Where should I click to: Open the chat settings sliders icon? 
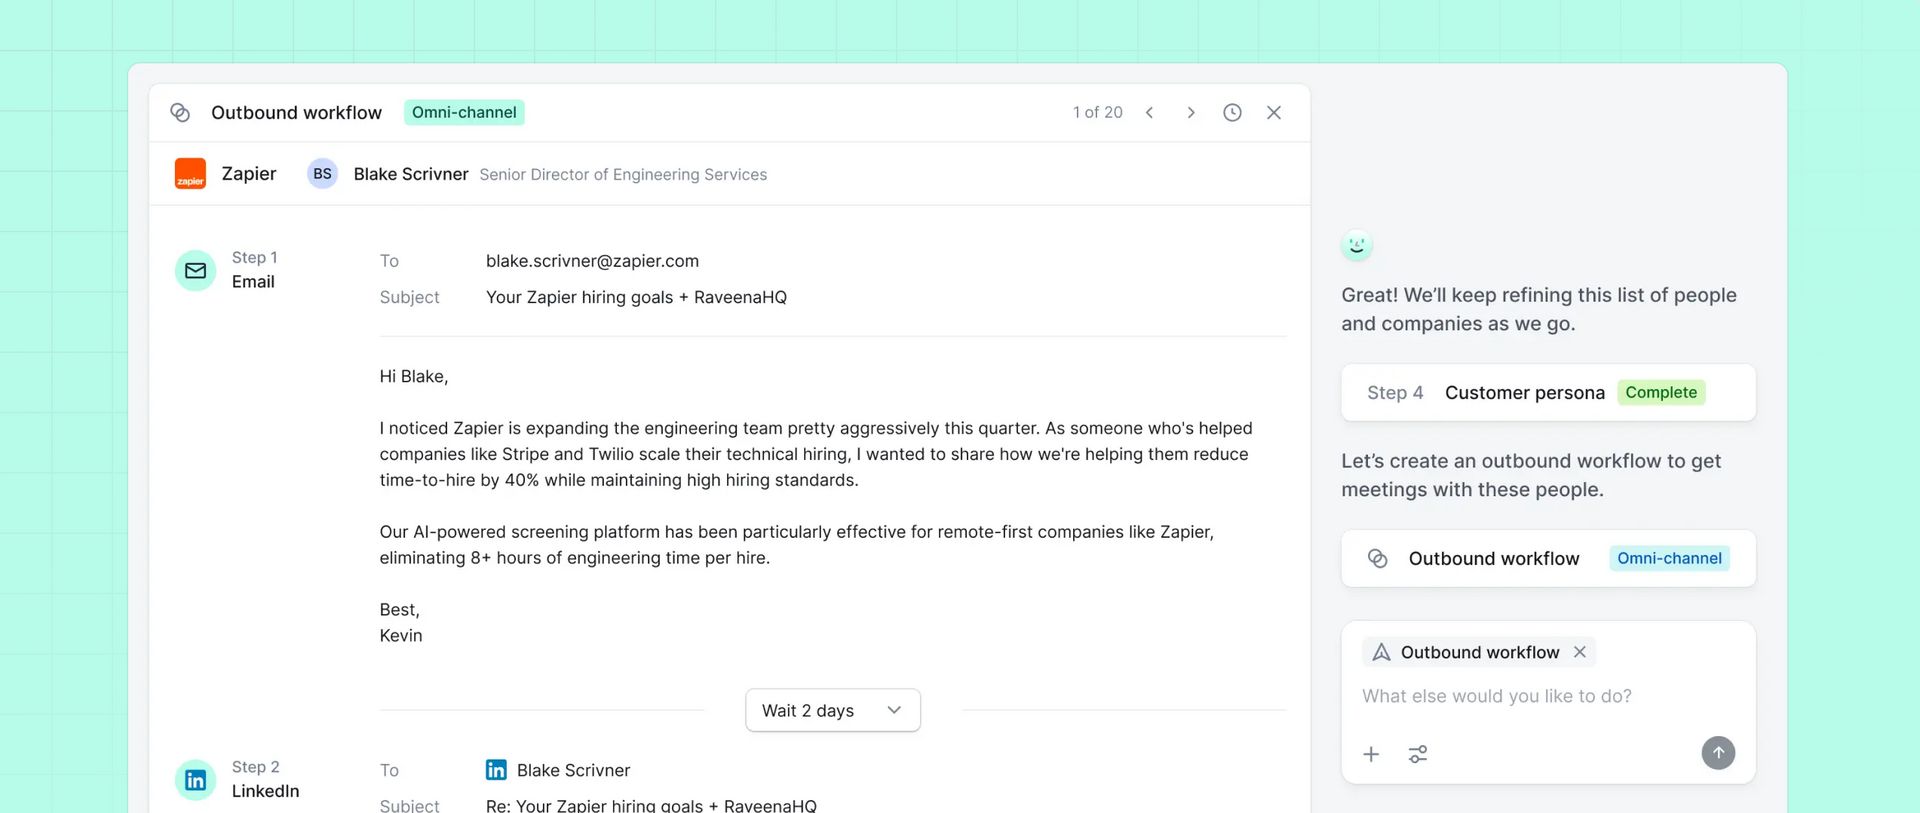1418,754
